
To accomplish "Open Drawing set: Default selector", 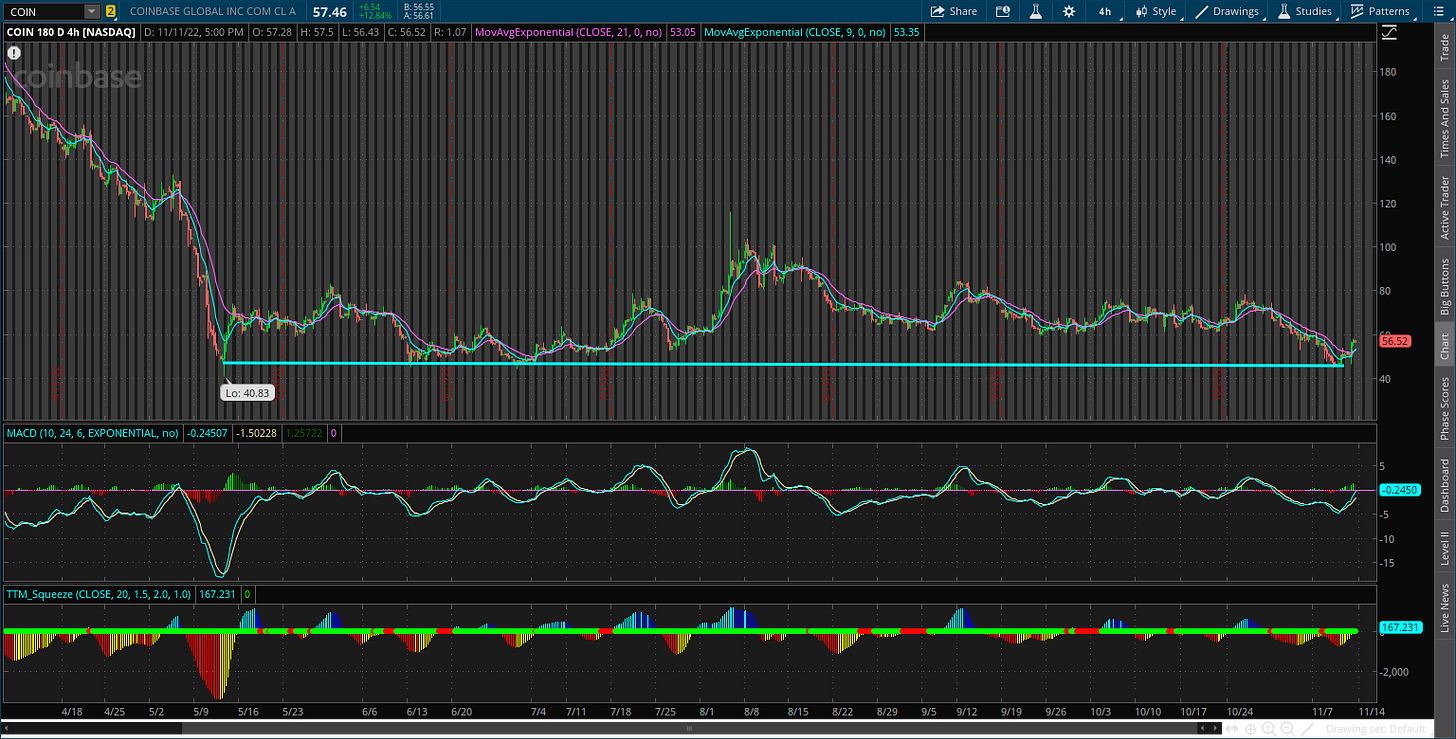I will 1375,729.
